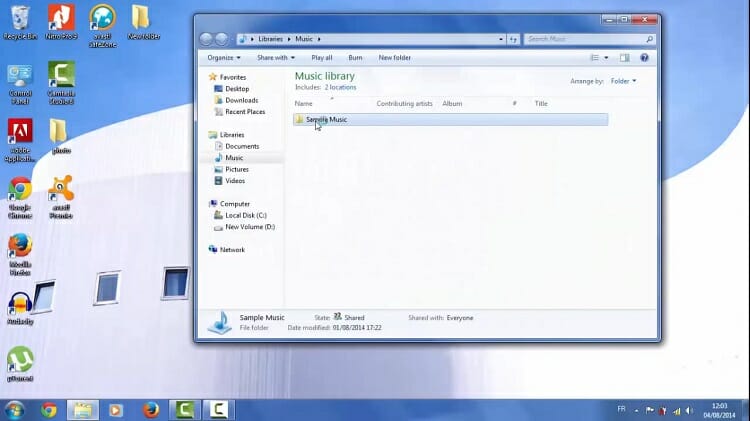Click the Search Music input field

tap(590, 39)
